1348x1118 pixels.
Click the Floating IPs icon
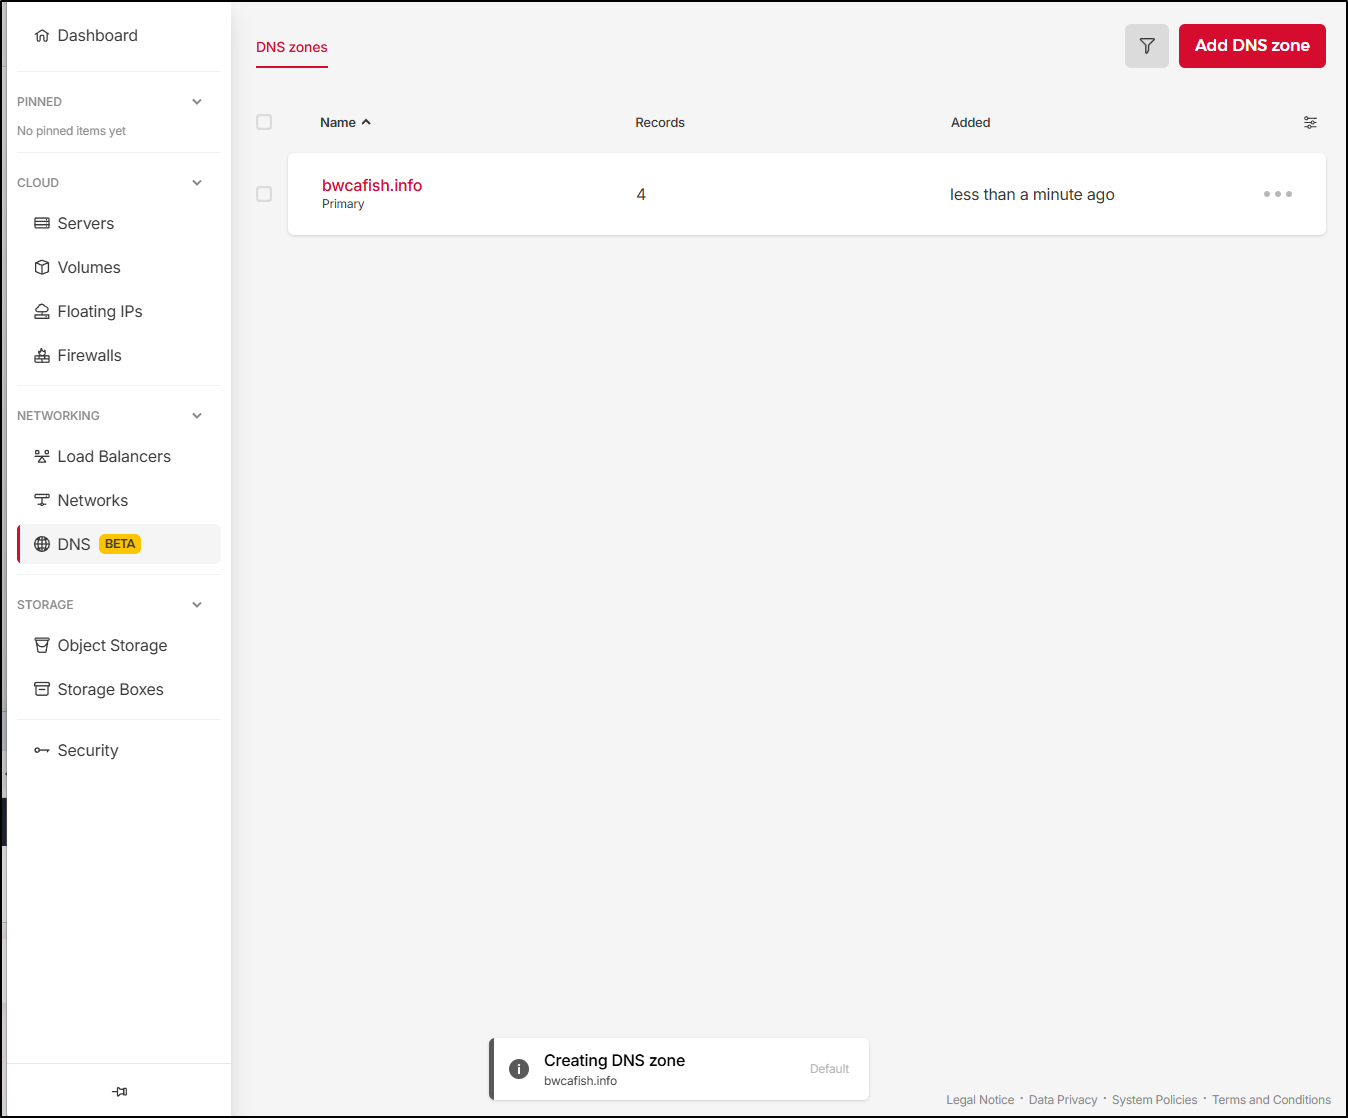tap(42, 312)
